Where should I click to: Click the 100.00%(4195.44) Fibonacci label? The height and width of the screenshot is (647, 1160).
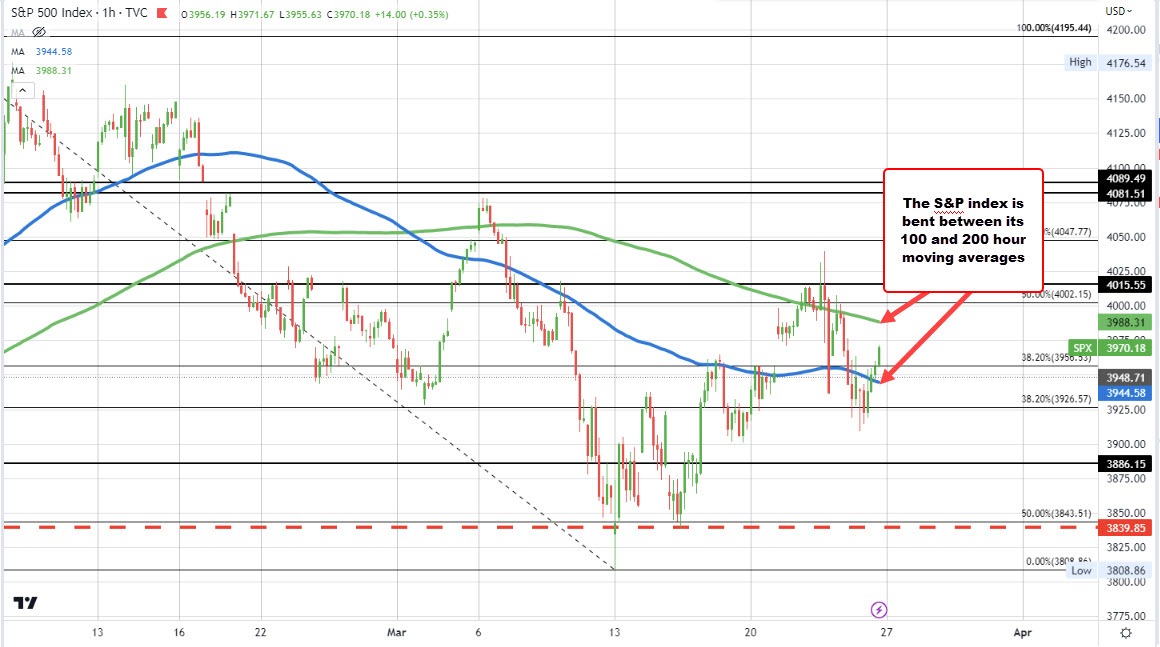point(1053,28)
